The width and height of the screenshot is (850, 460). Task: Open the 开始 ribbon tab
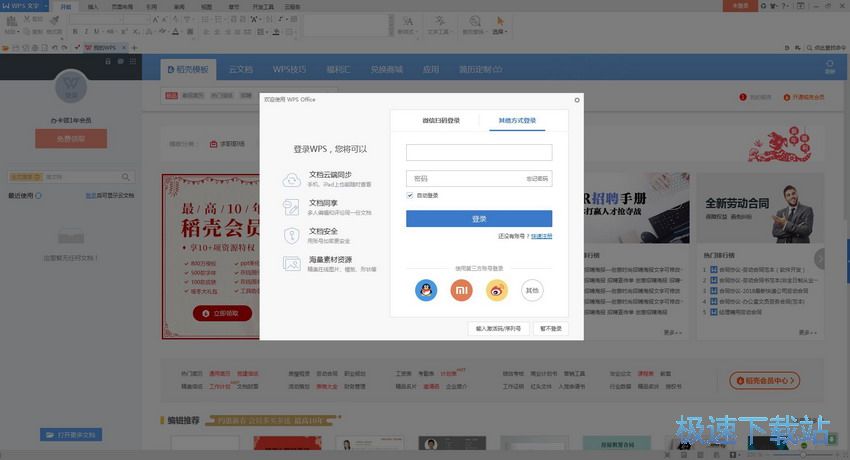(x=66, y=7)
